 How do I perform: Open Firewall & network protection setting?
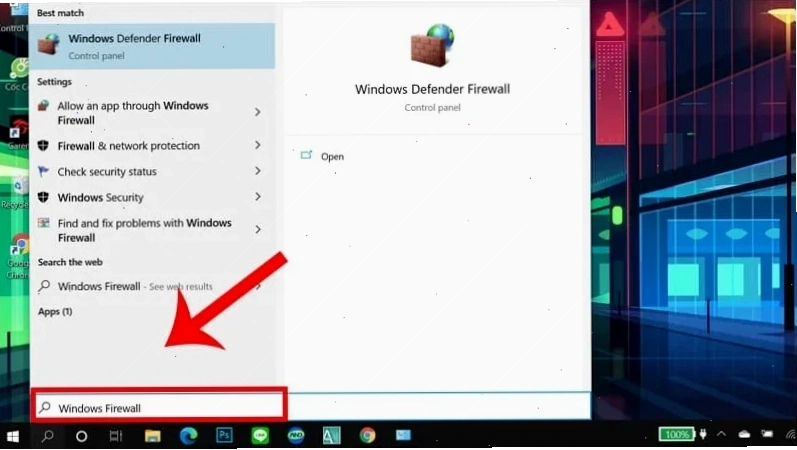pyautogui.click(x=152, y=146)
